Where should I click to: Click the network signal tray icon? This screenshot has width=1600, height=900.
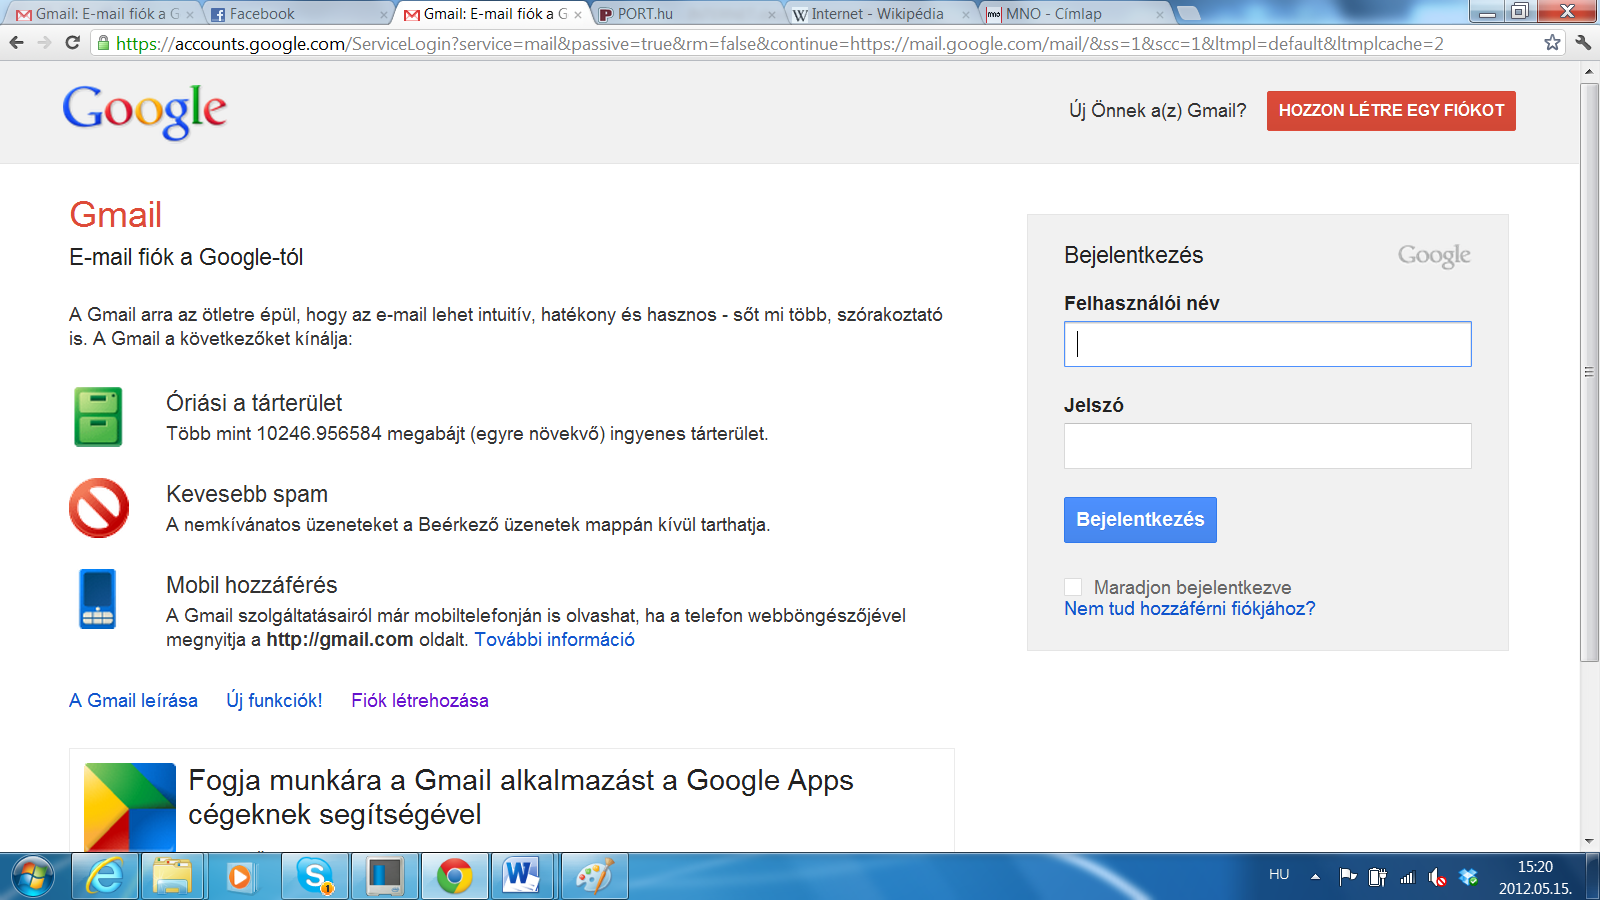[x=1408, y=877]
